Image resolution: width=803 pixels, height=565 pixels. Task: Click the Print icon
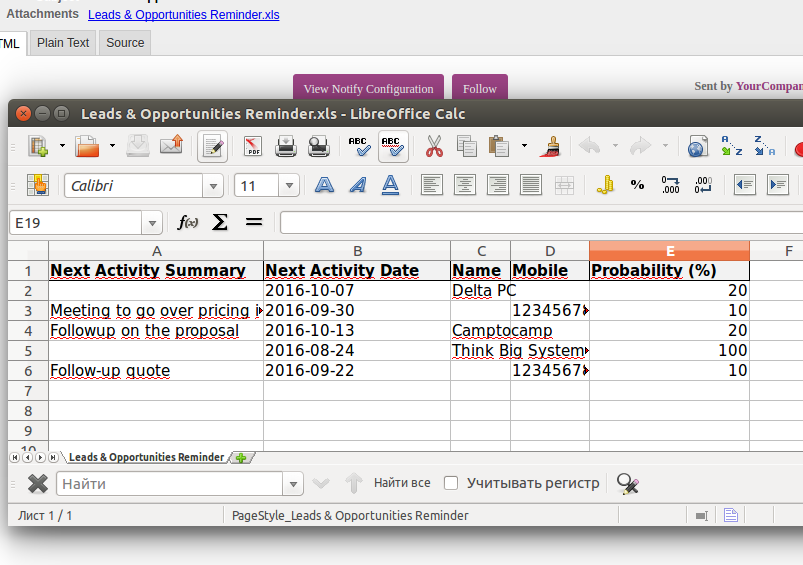click(285, 146)
